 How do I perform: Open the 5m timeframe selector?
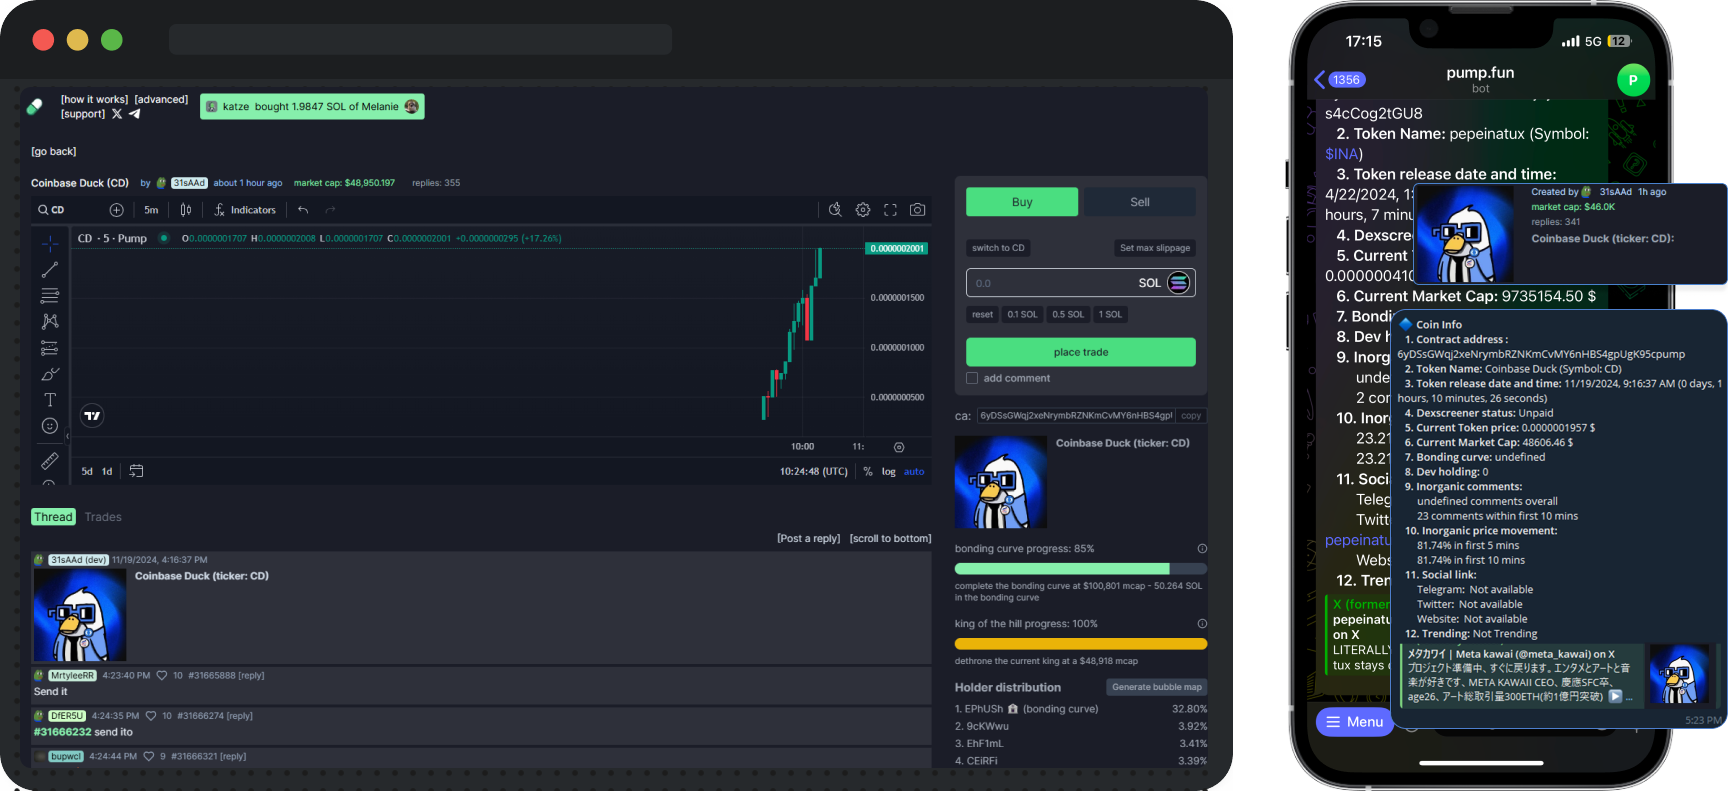[151, 210]
